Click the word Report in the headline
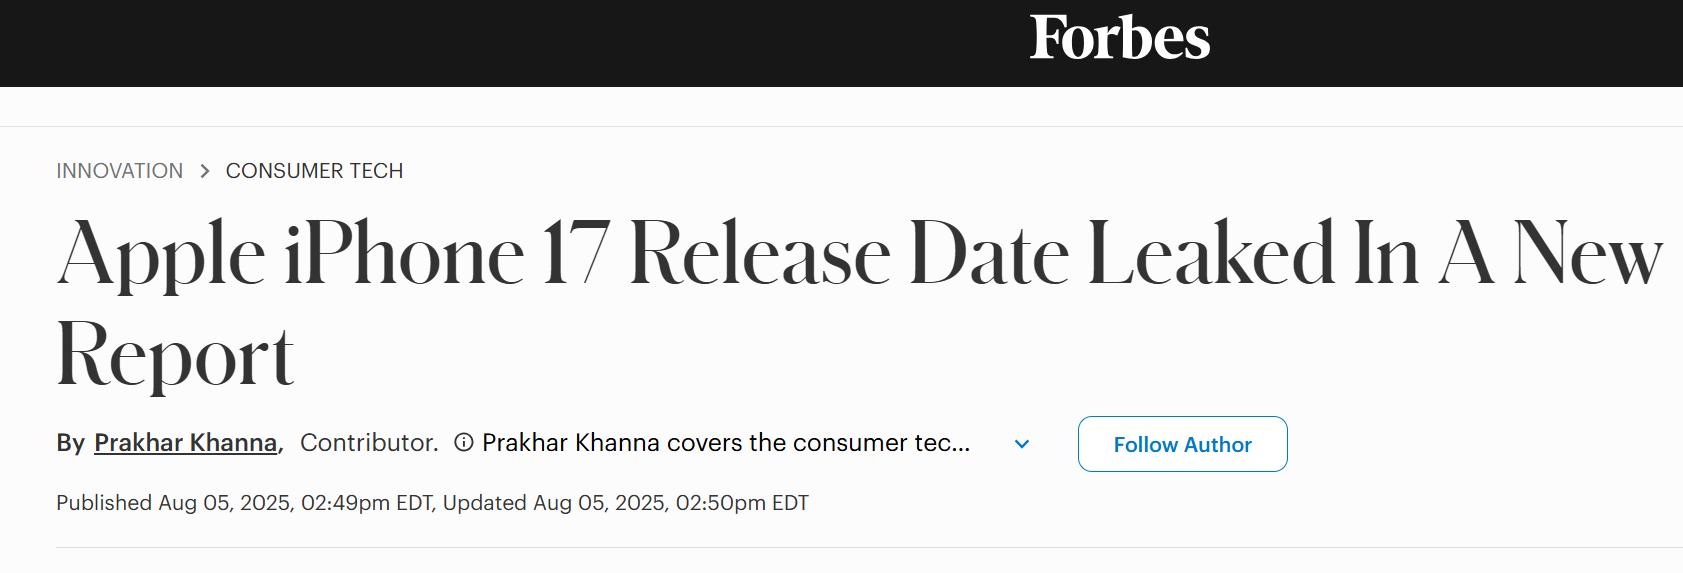Image resolution: width=1683 pixels, height=573 pixels. [x=176, y=356]
